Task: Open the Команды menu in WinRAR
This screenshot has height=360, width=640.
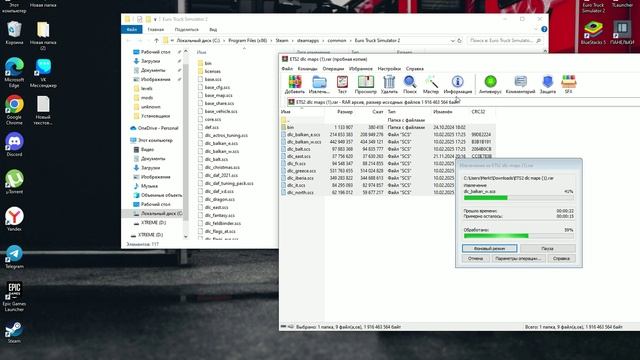Action: tap(307, 69)
